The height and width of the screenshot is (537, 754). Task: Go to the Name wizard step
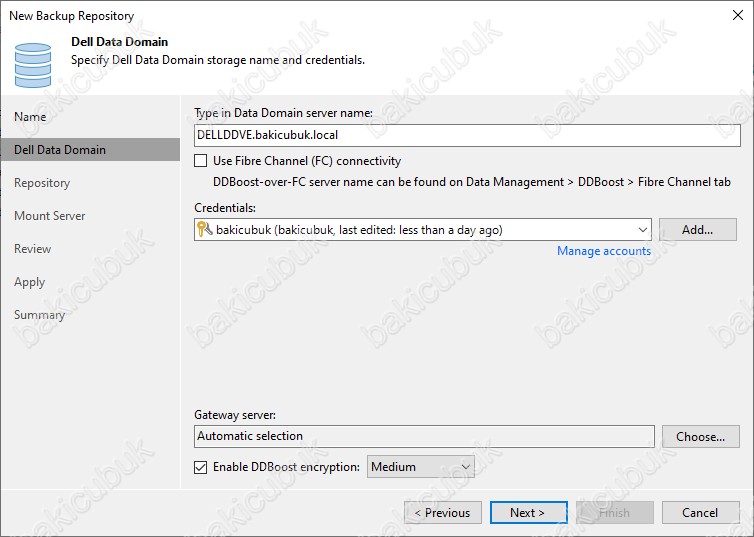[x=30, y=117]
